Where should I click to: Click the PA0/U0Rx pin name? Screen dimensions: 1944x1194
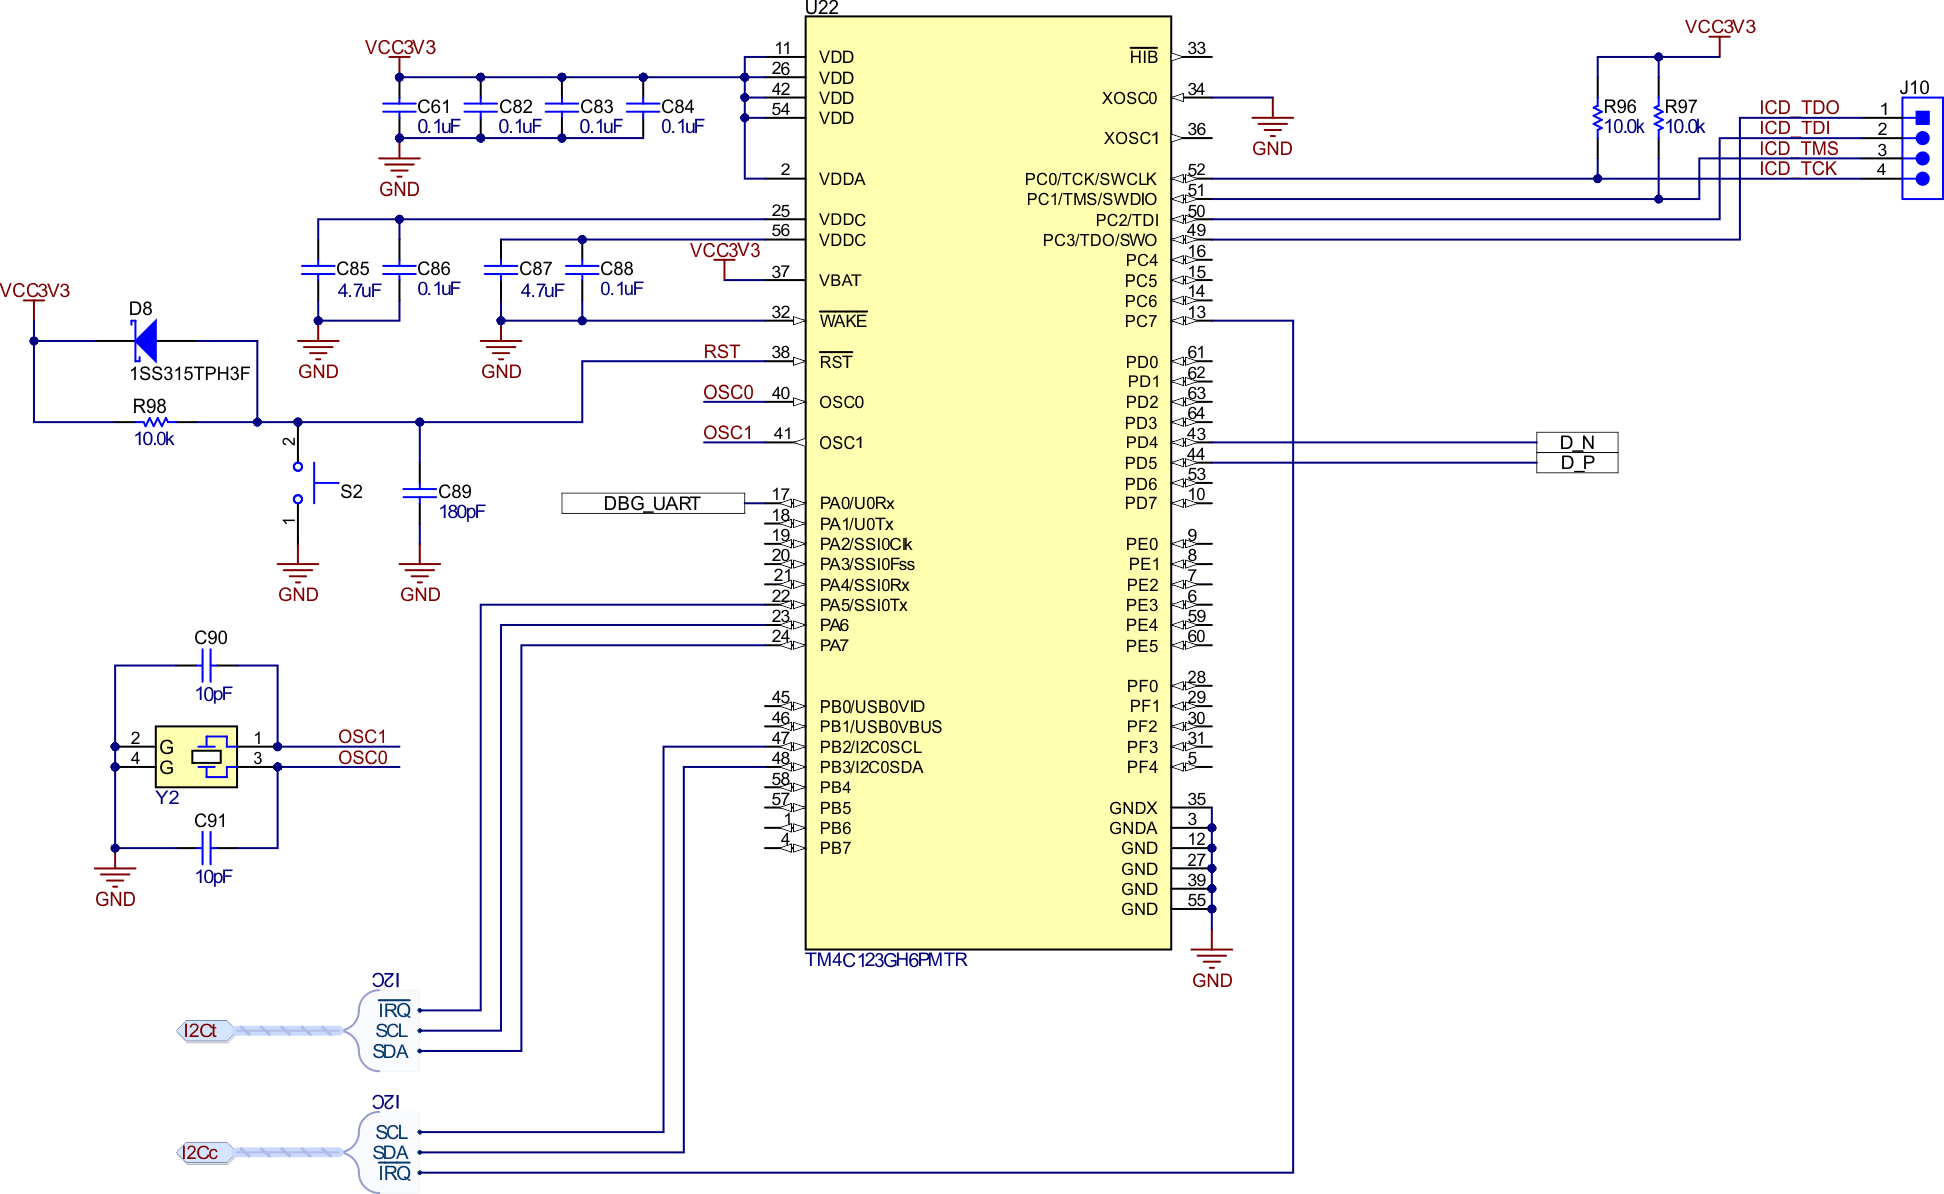[857, 503]
